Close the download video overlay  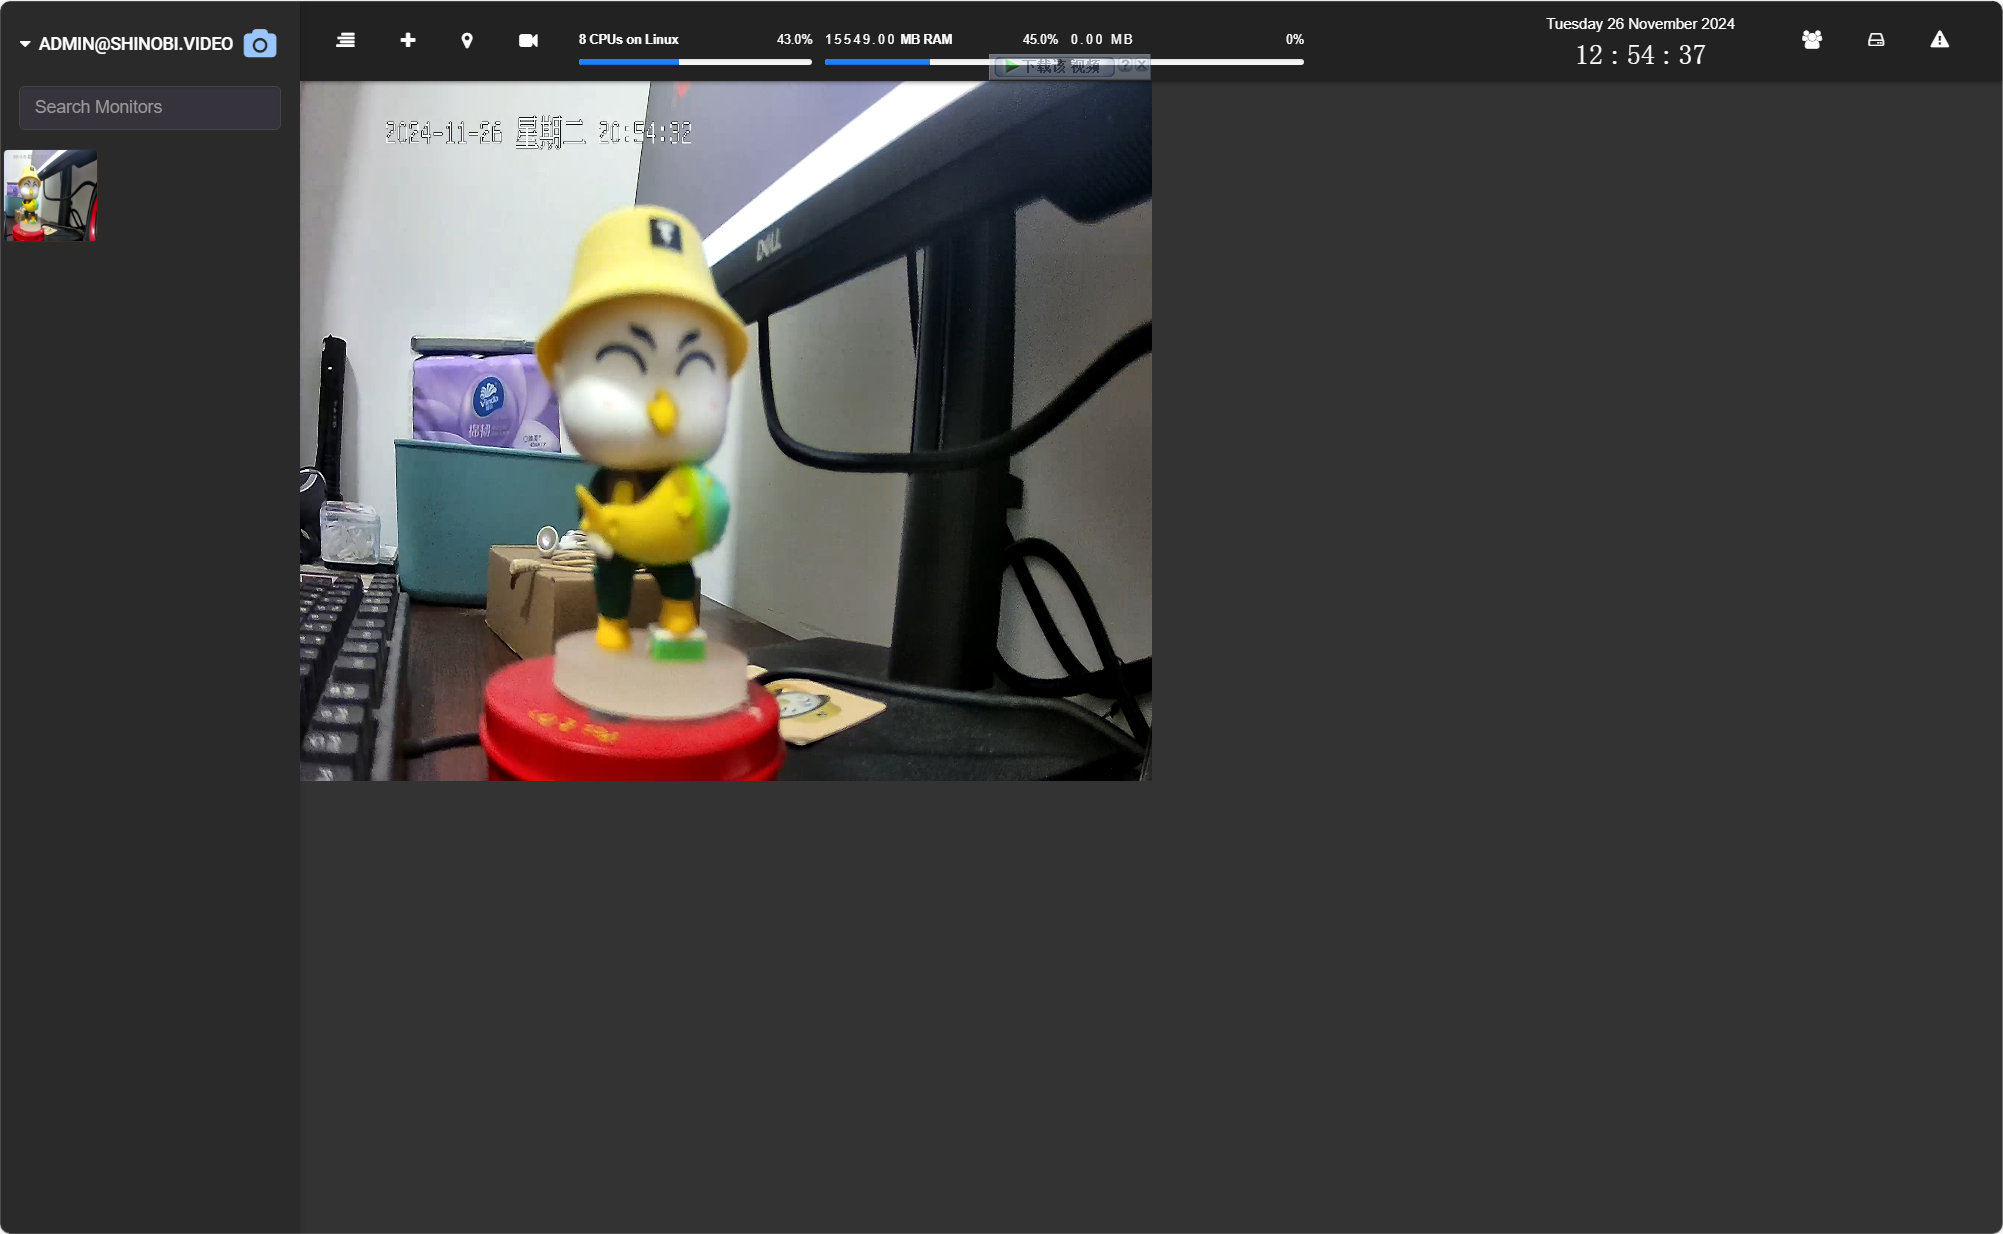(1141, 66)
